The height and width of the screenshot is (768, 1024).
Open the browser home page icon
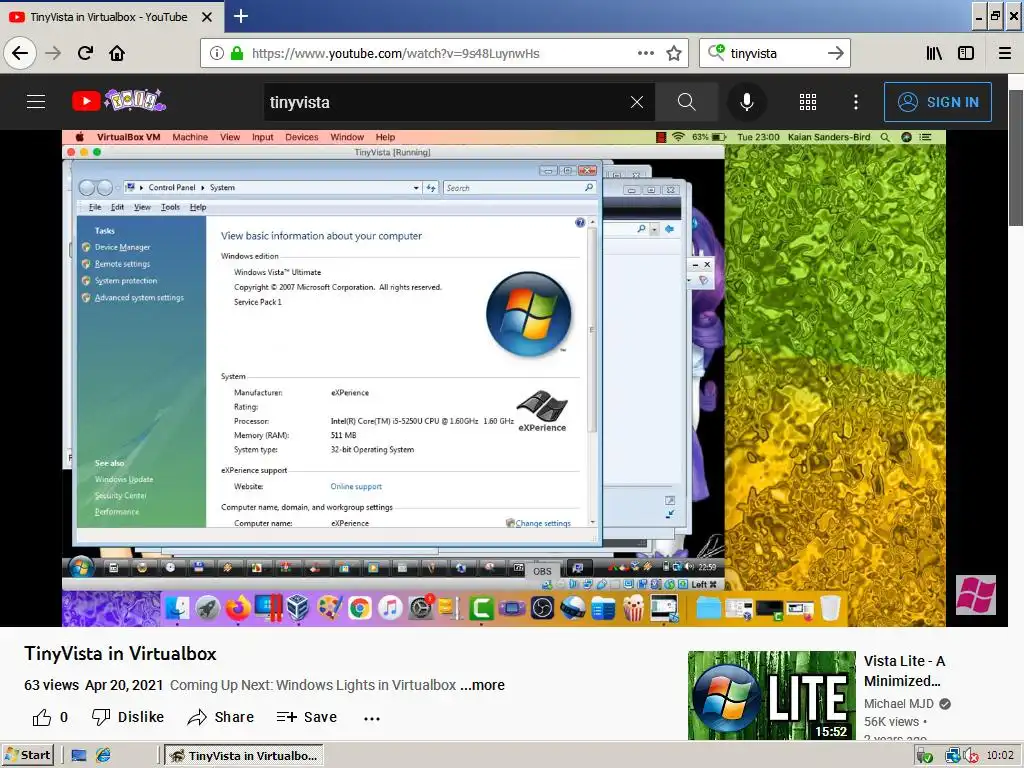coord(117,53)
